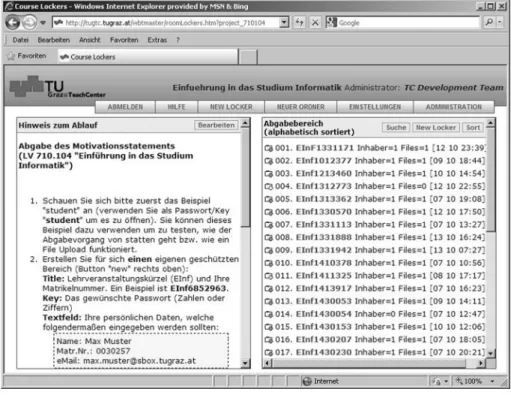This screenshot has height=395, width=511.
Task: Click locker icon of 003. EInf1213460
Action: (269, 174)
